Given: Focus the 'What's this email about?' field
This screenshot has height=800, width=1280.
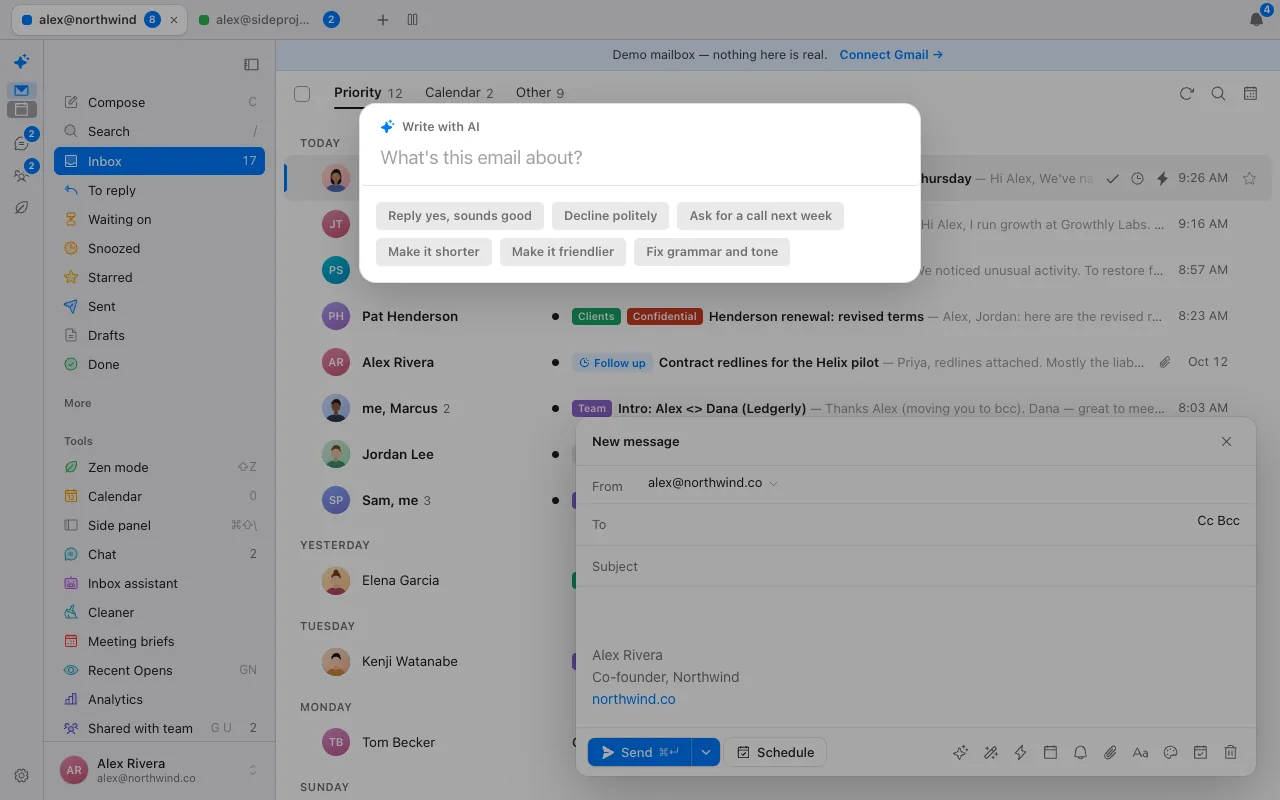Looking at the screenshot, I should click(x=640, y=158).
